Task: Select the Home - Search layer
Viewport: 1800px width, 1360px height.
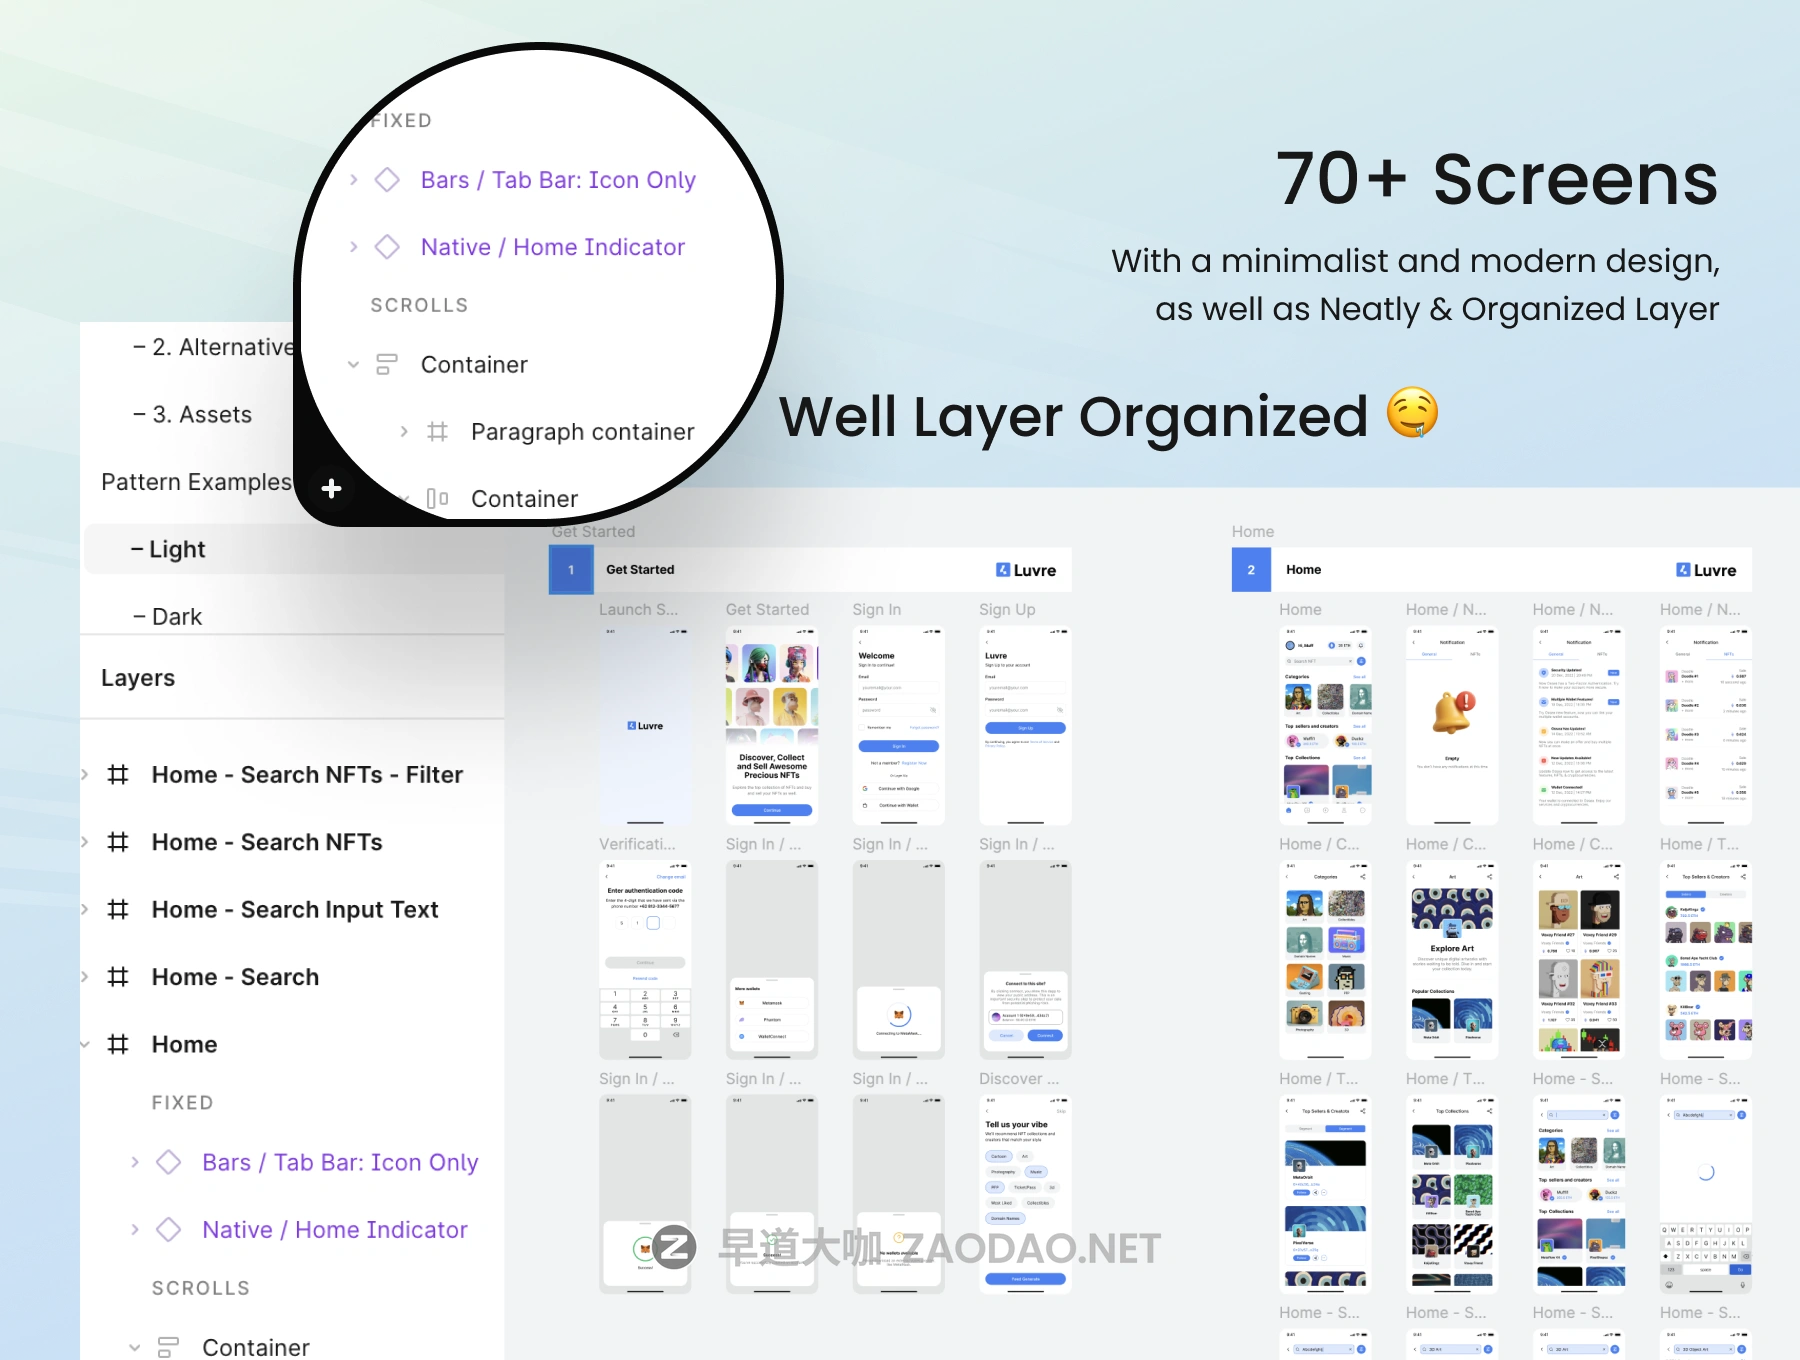Action: click(x=235, y=977)
